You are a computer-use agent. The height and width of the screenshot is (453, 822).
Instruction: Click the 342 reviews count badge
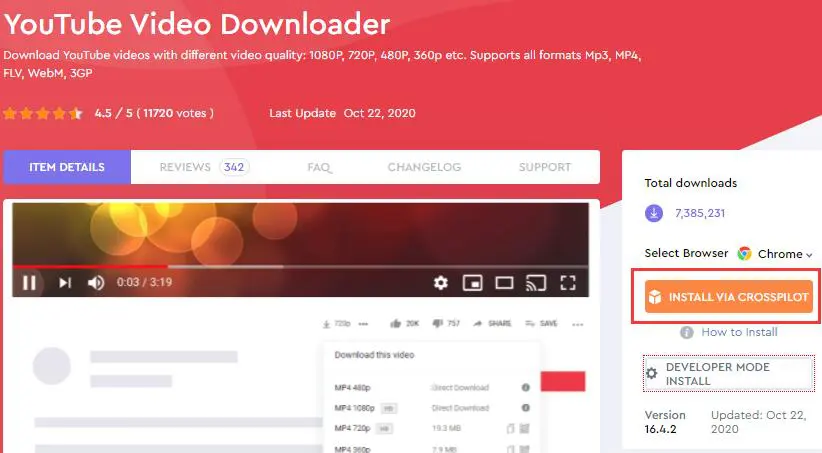[x=234, y=167]
